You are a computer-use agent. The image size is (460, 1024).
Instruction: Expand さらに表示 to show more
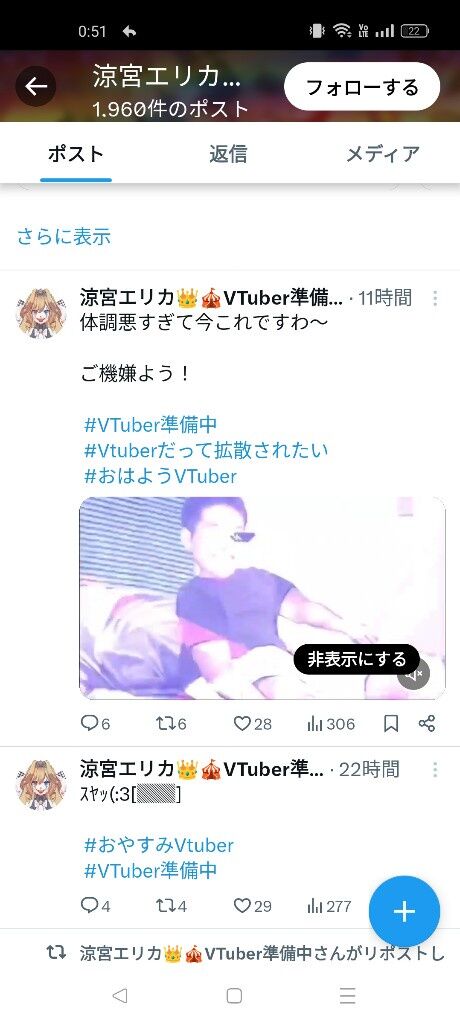[x=63, y=236]
